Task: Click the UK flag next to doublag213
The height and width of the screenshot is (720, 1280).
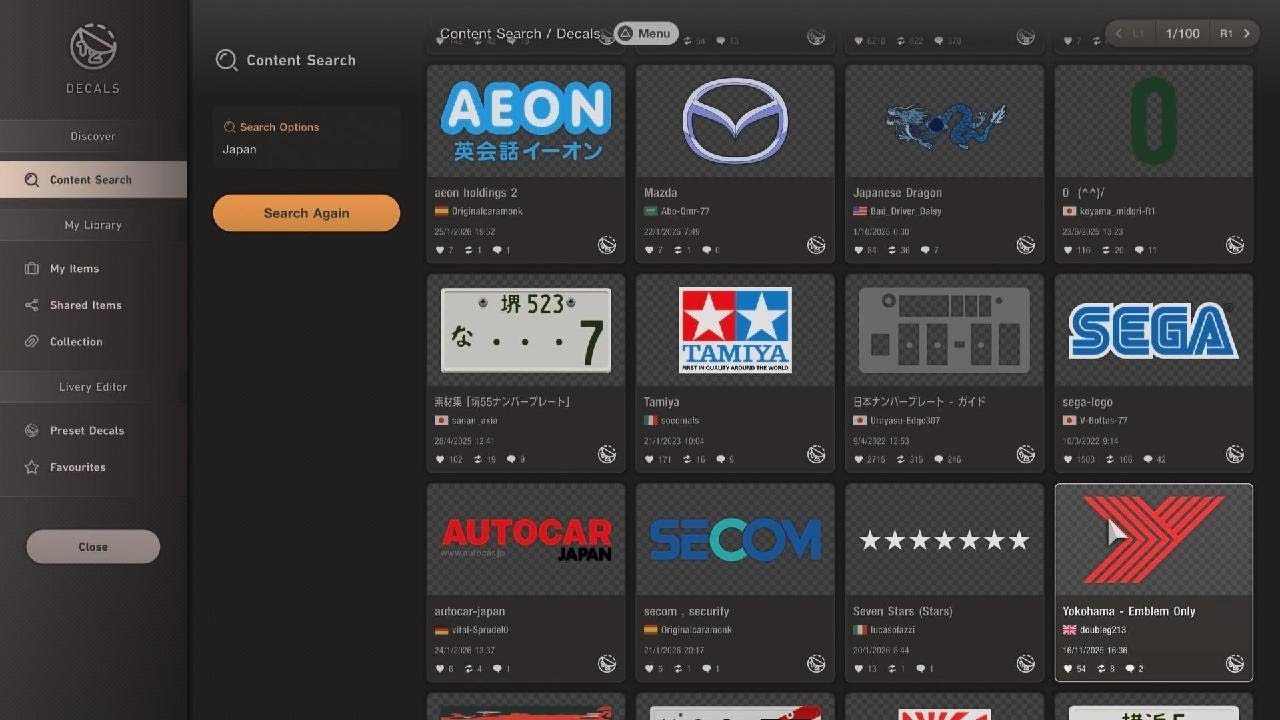Action: point(1068,630)
